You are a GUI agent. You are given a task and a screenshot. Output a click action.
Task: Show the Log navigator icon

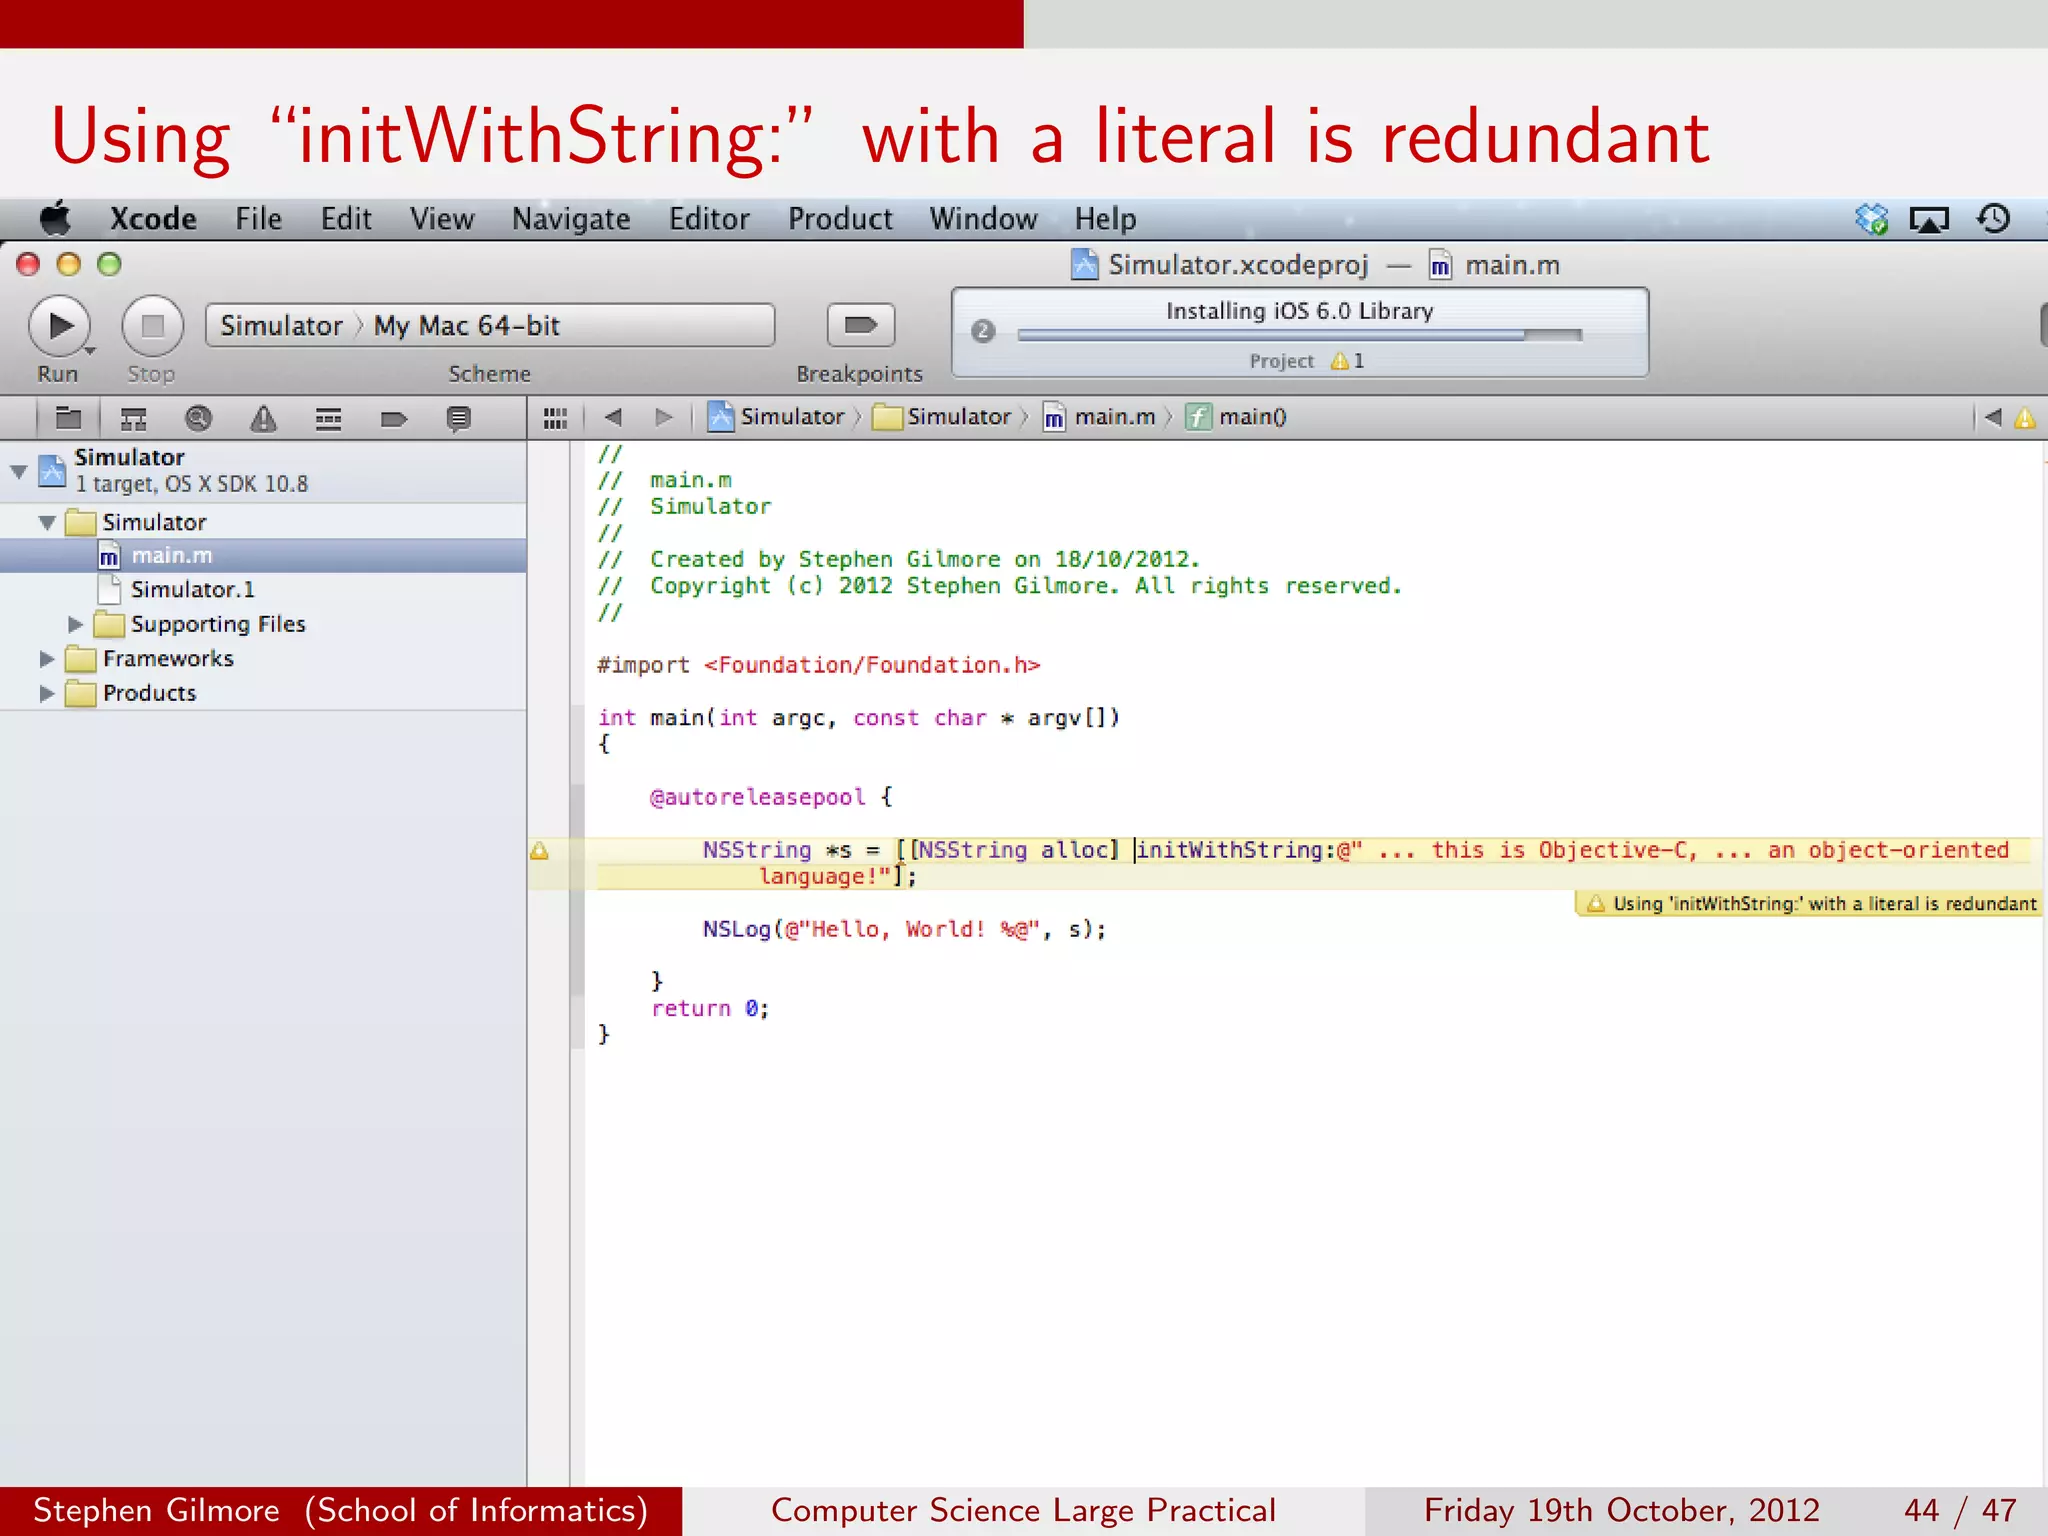(459, 418)
